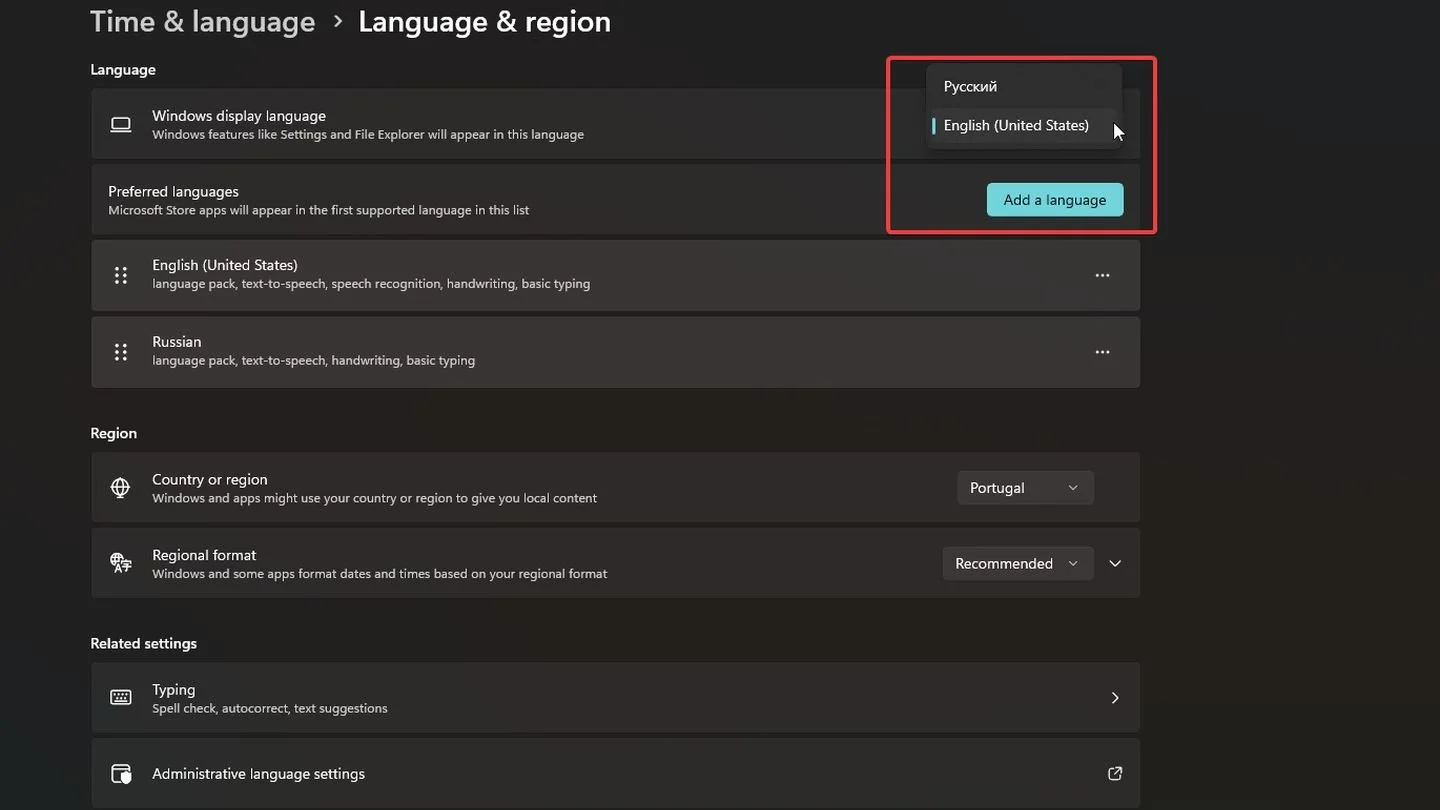Click the Time & language breadcrumb

click(x=203, y=21)
